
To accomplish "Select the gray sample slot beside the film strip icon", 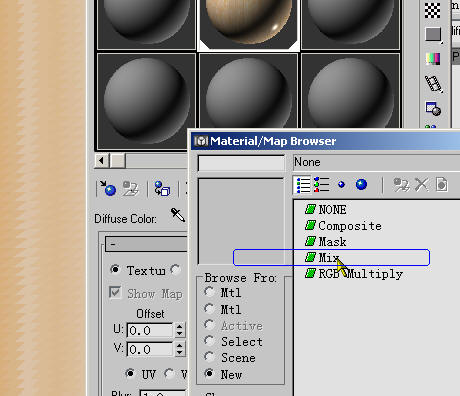I will (350, 91).
